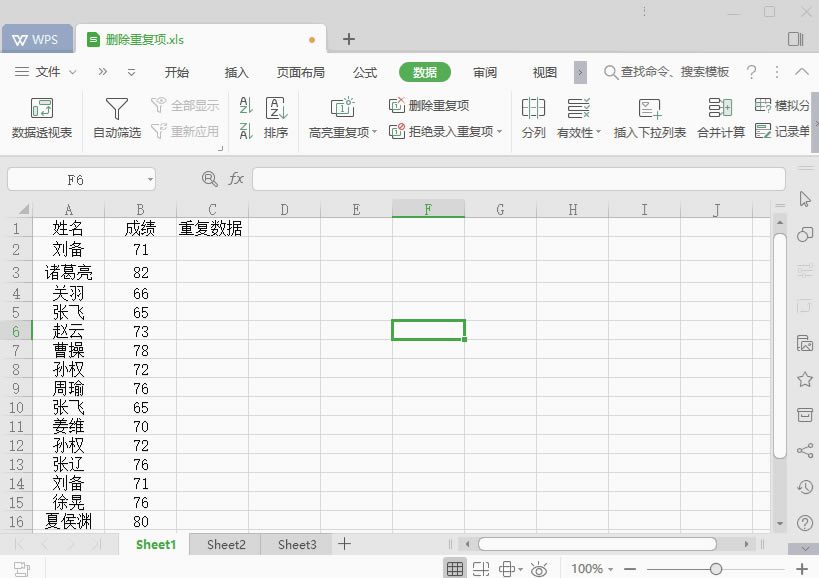Expand the name box dropdown arrow
This screenshot has height=578, width=819.
click(151, 178)
